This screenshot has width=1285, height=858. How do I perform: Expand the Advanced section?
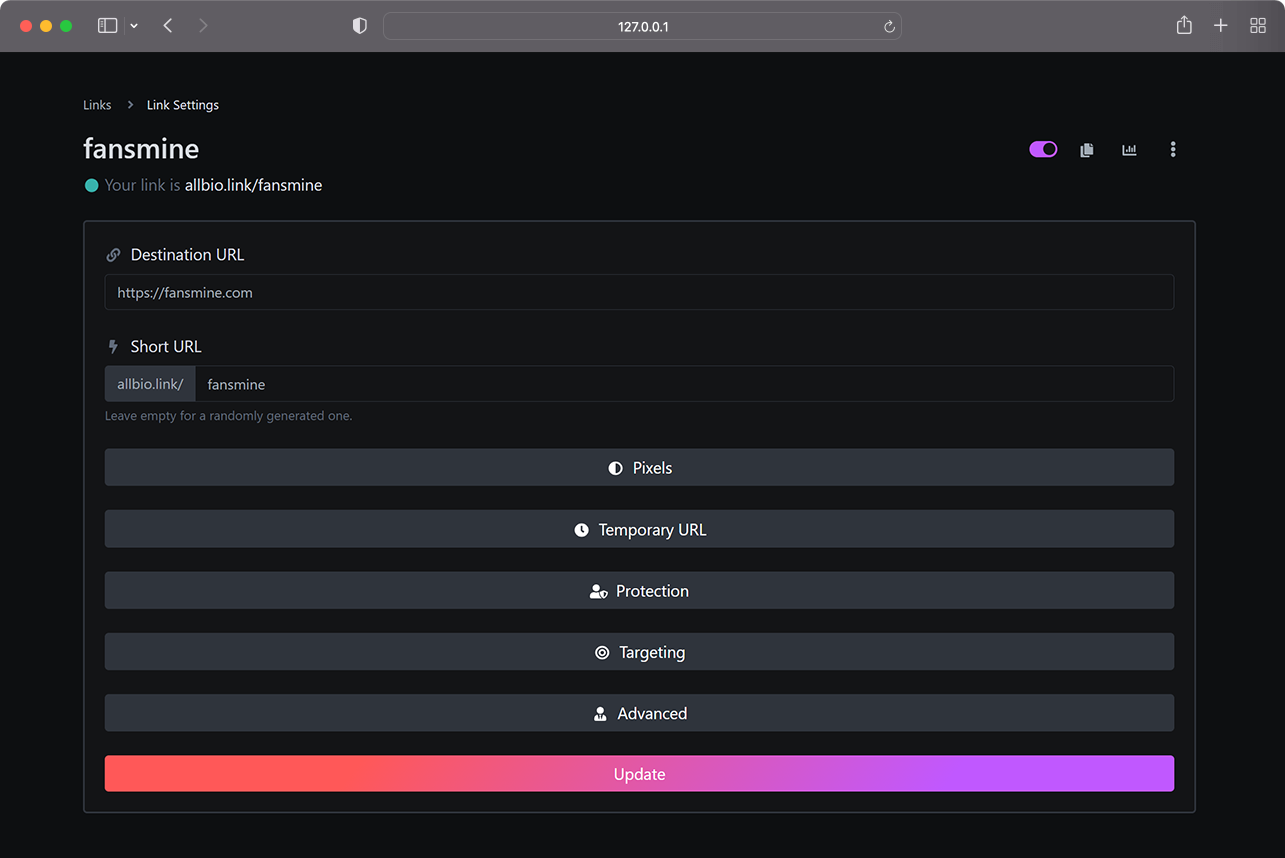pyautogui.click(x=639, y=713)
